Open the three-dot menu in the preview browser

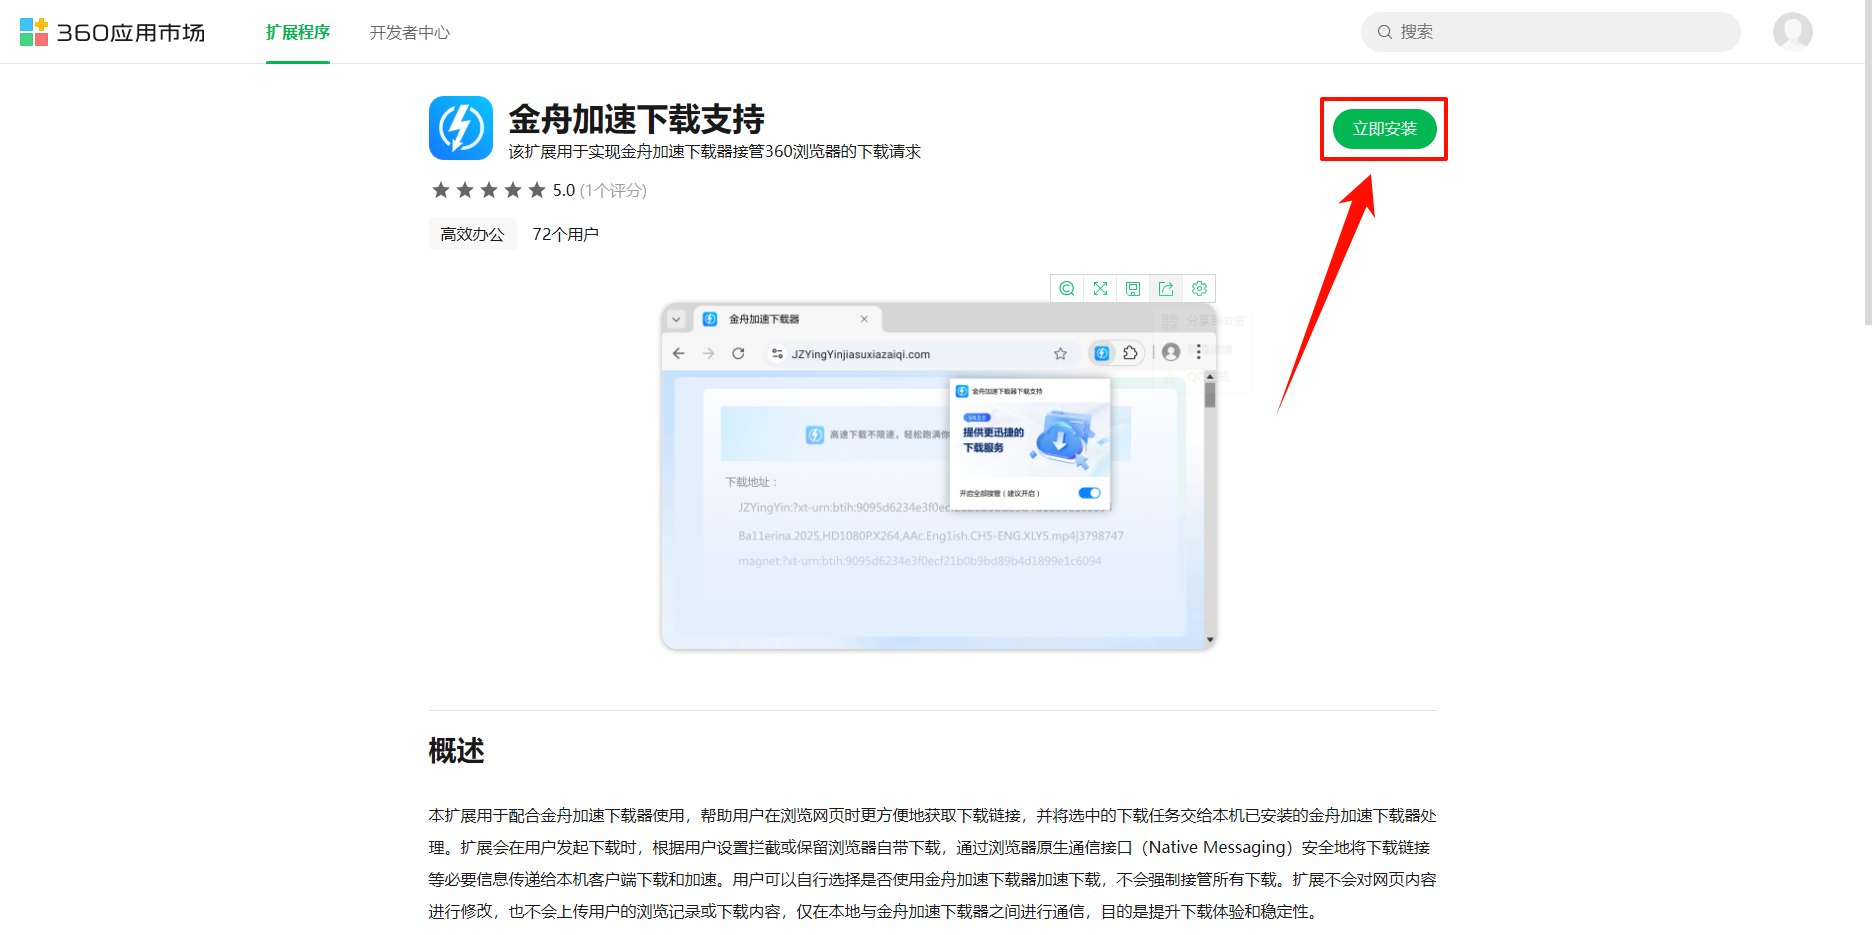pos(1198,352)
